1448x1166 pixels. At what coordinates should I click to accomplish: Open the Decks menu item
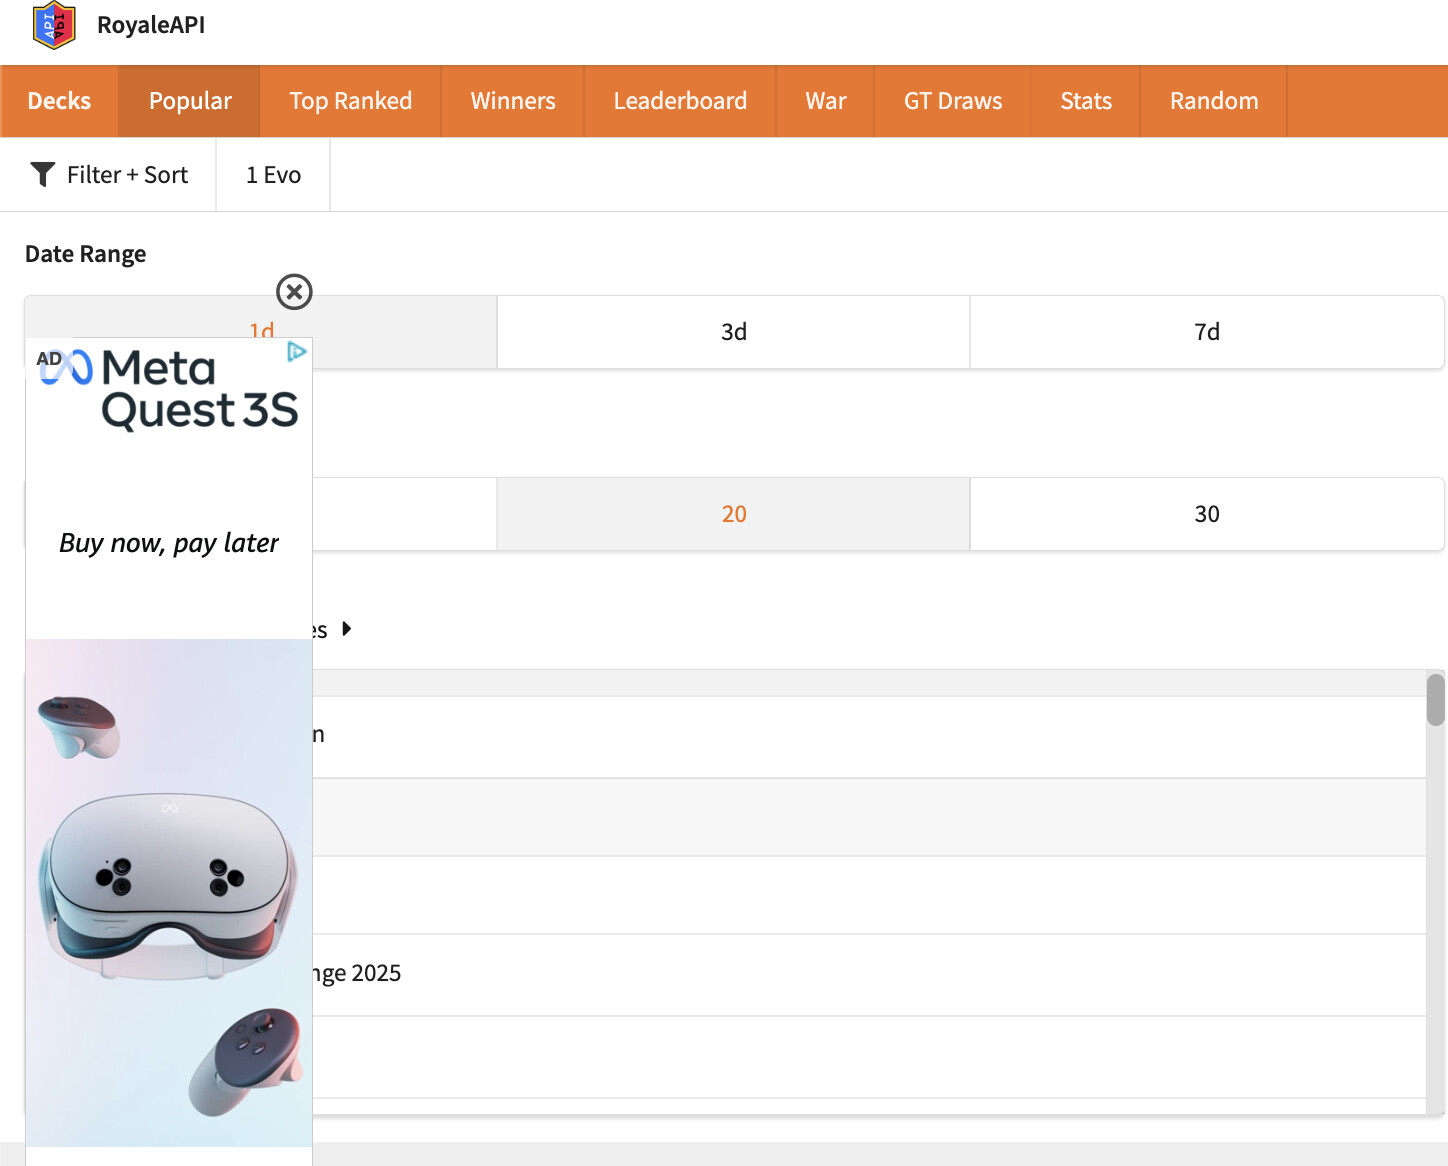pyautogui.click(x=59, y=101)
